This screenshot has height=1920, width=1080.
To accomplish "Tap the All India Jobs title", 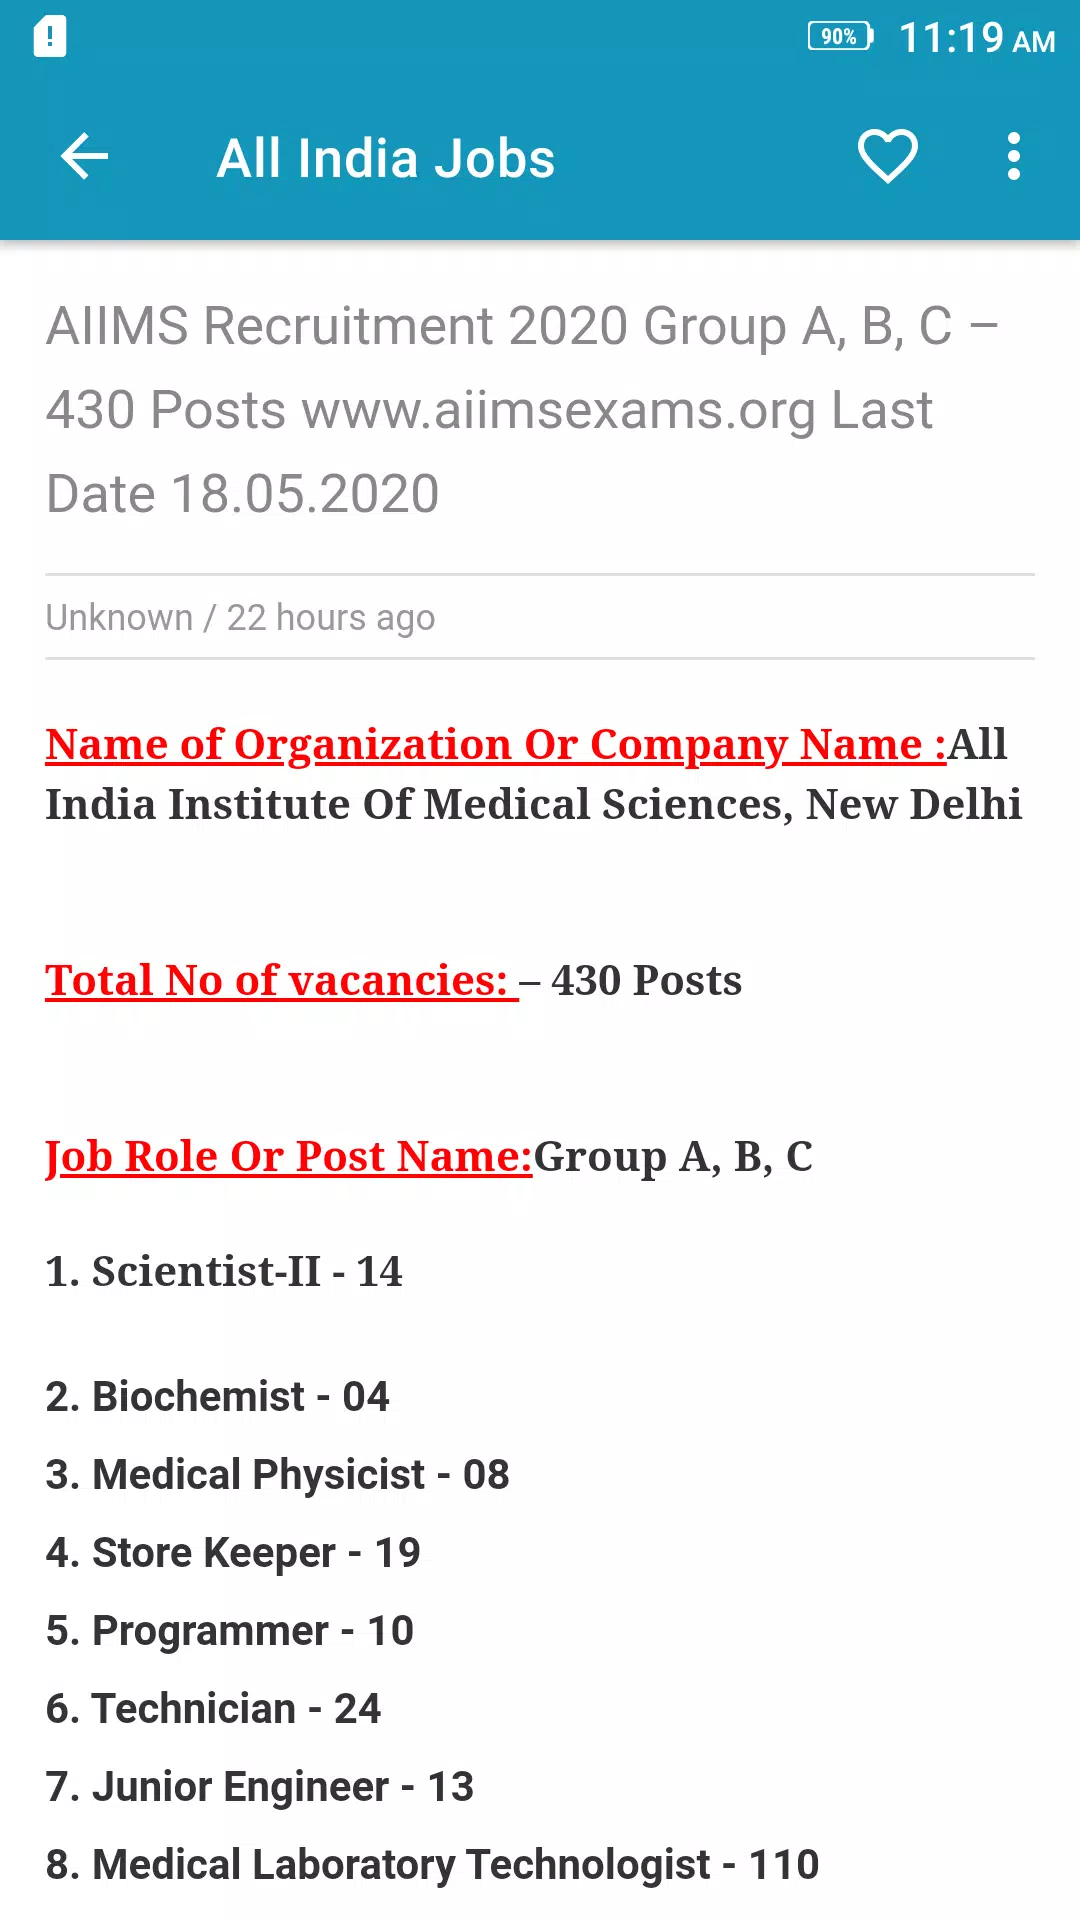I will 385,159.
